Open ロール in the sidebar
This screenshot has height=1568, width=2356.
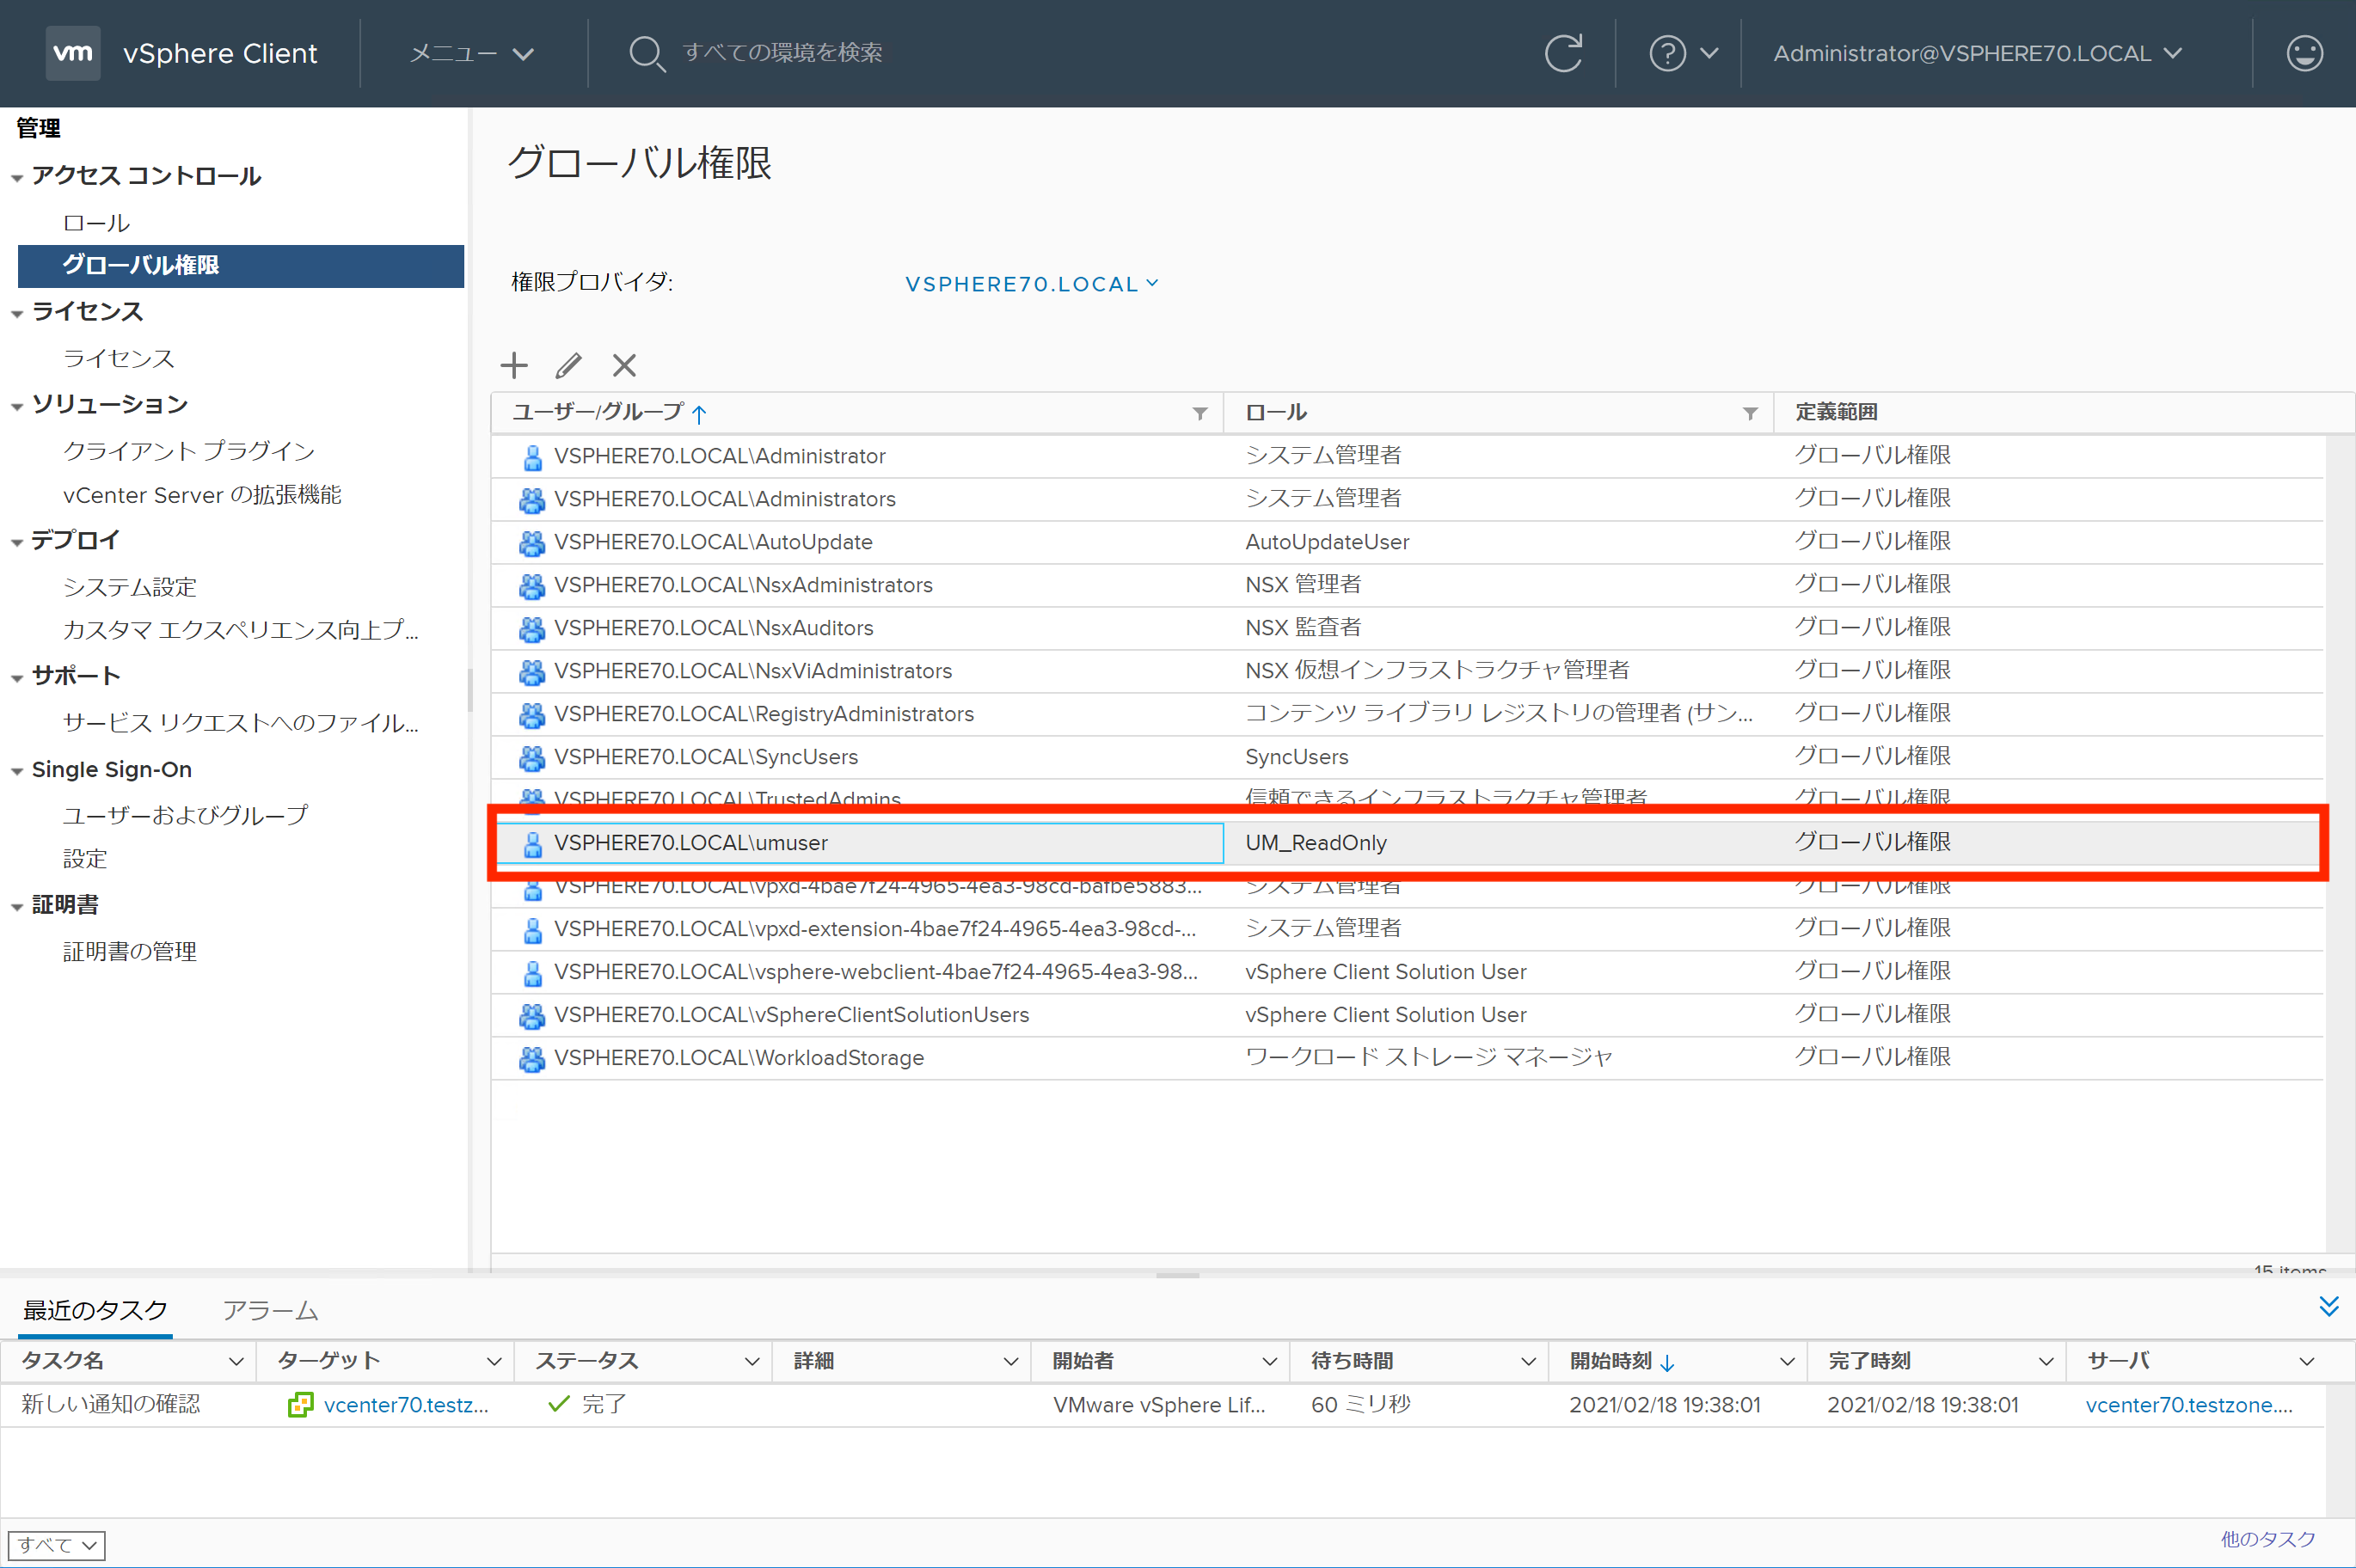click(x=96, y=222)
